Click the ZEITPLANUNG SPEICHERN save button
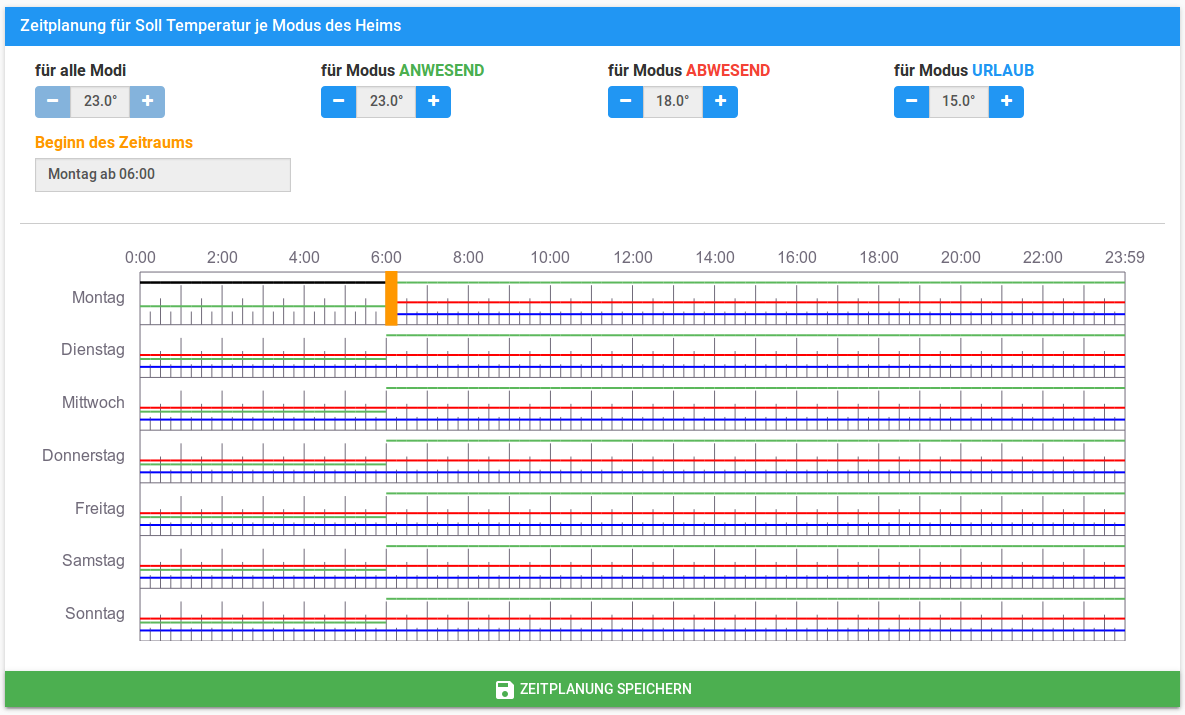The image size is (1185, 715). [592, 689]
